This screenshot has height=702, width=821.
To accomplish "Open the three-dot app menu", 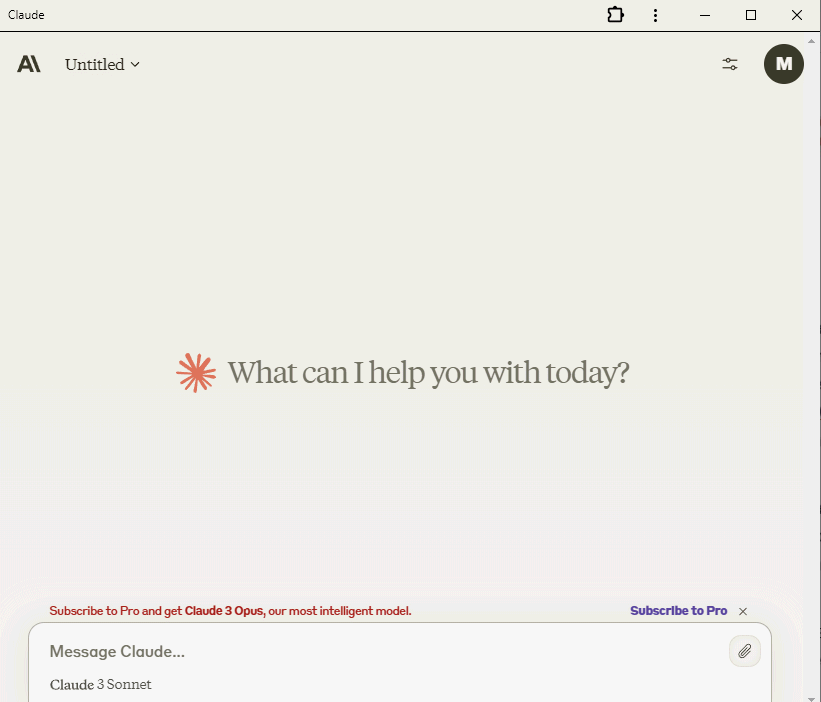I will click(x=655, y=15).
